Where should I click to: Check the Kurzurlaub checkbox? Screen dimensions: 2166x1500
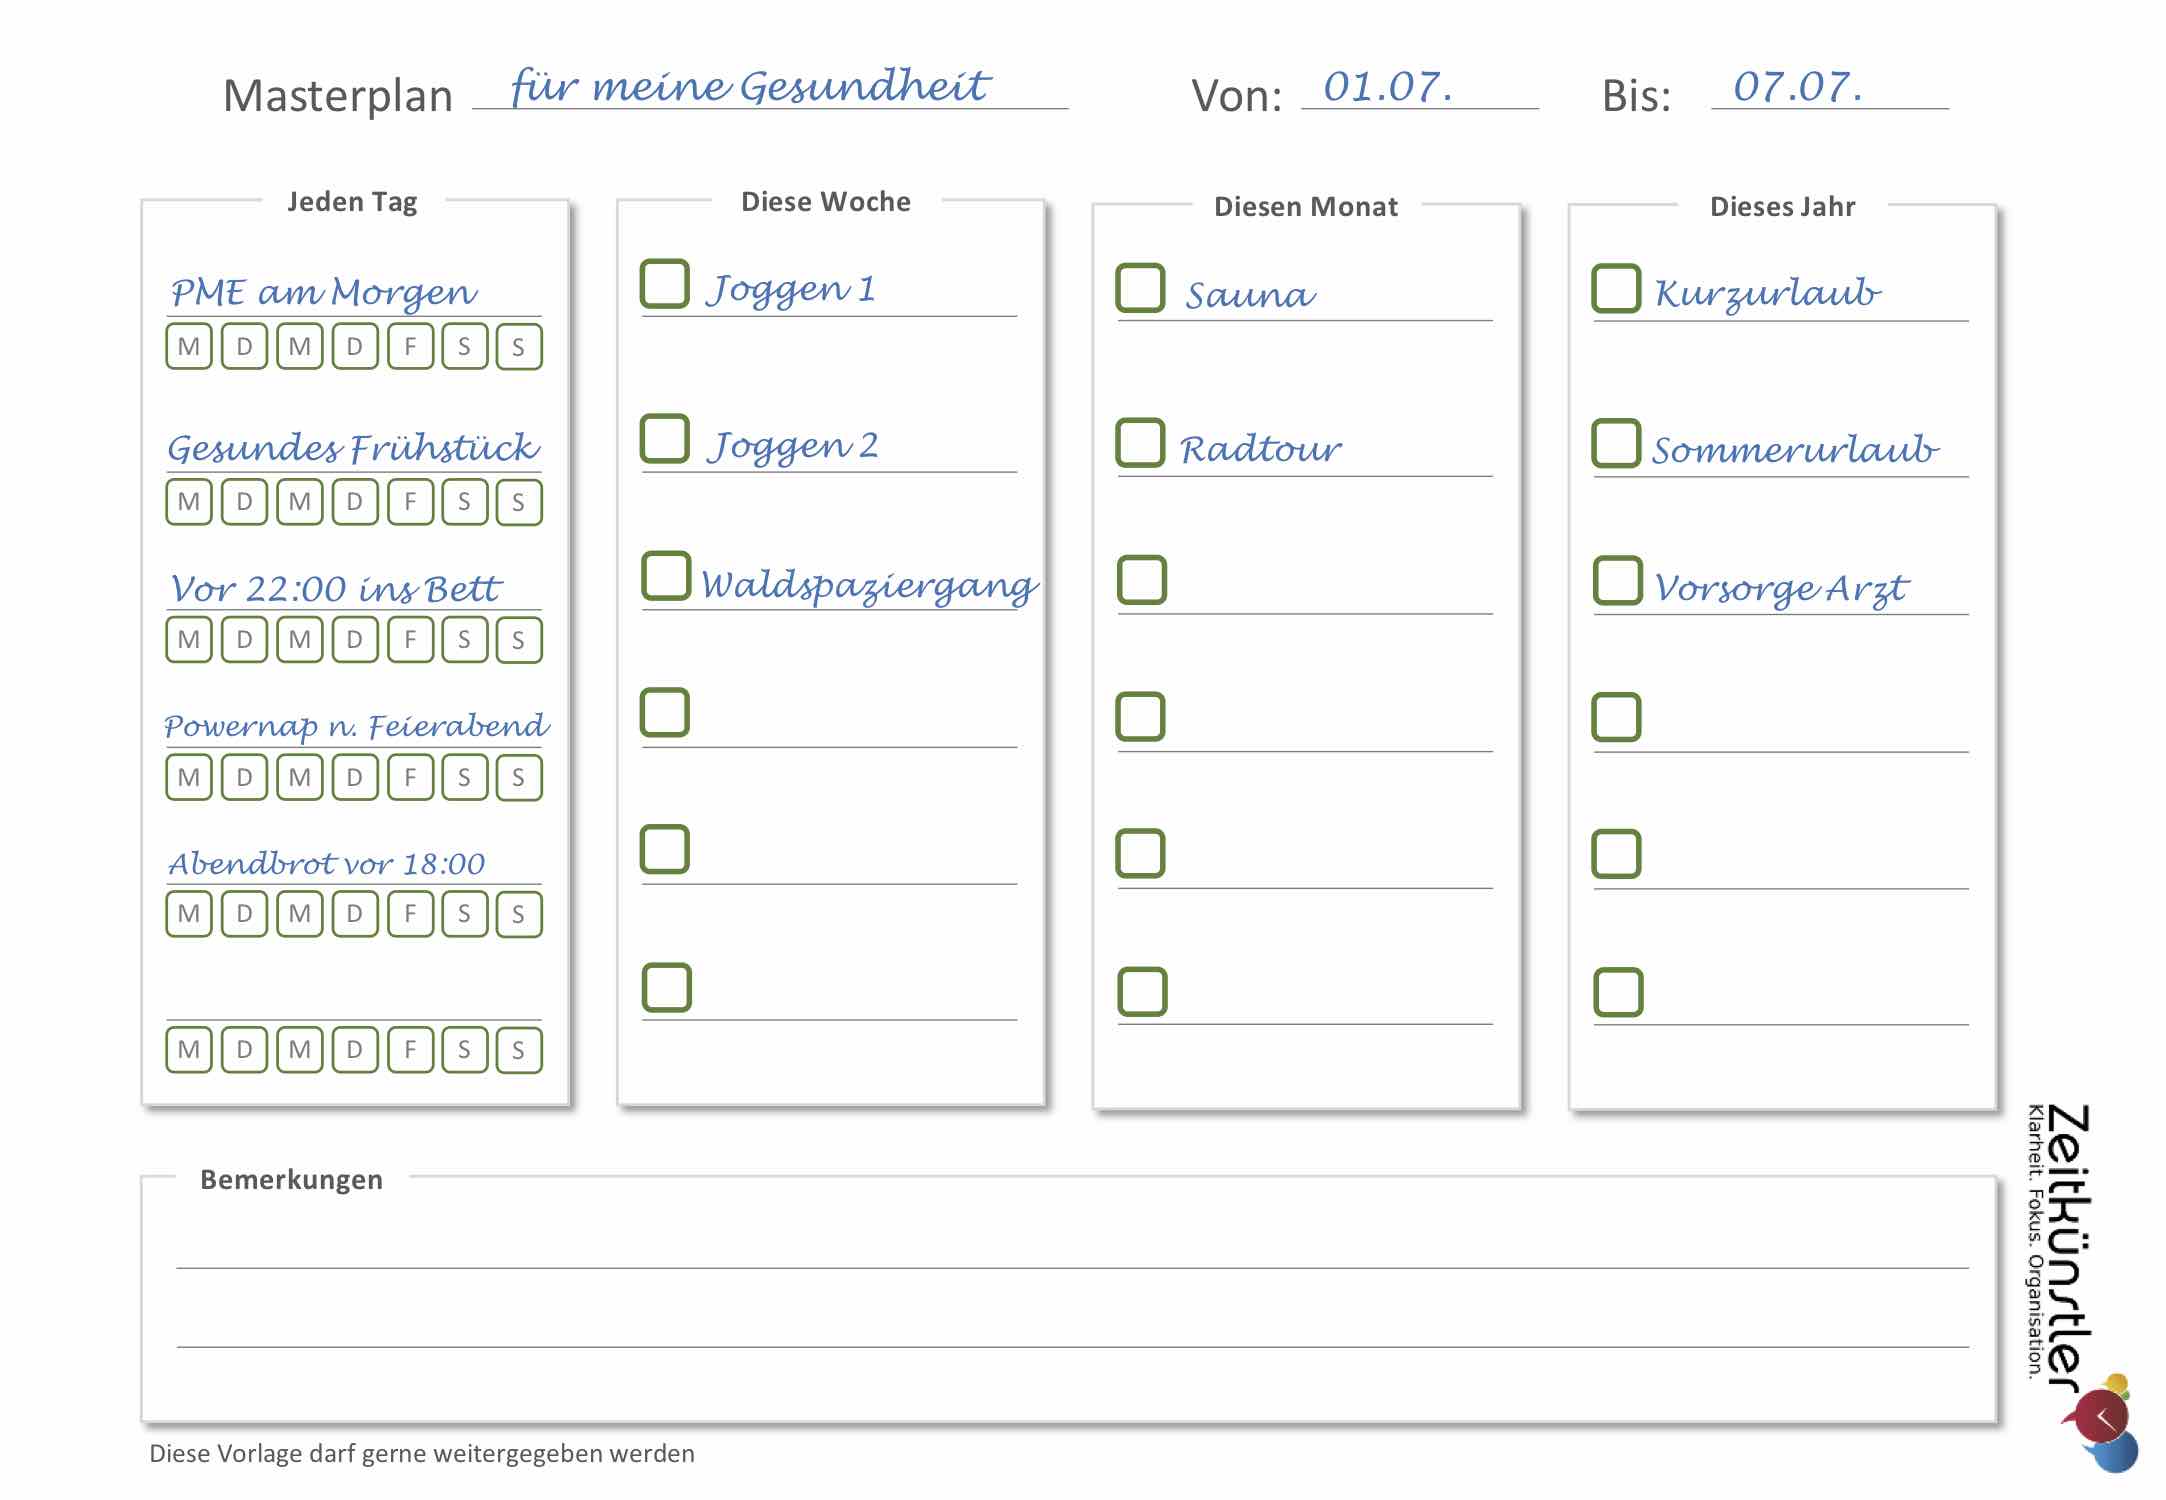pyautogui.click(x=1617, y=288)
